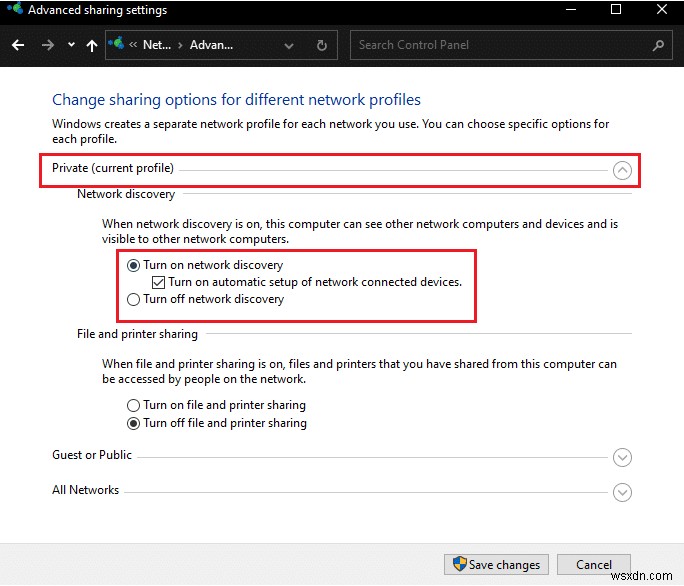Open the recent locations dropdown arrow
The width and height of the screenshot is (684, 586).
[x=71, y=45]
